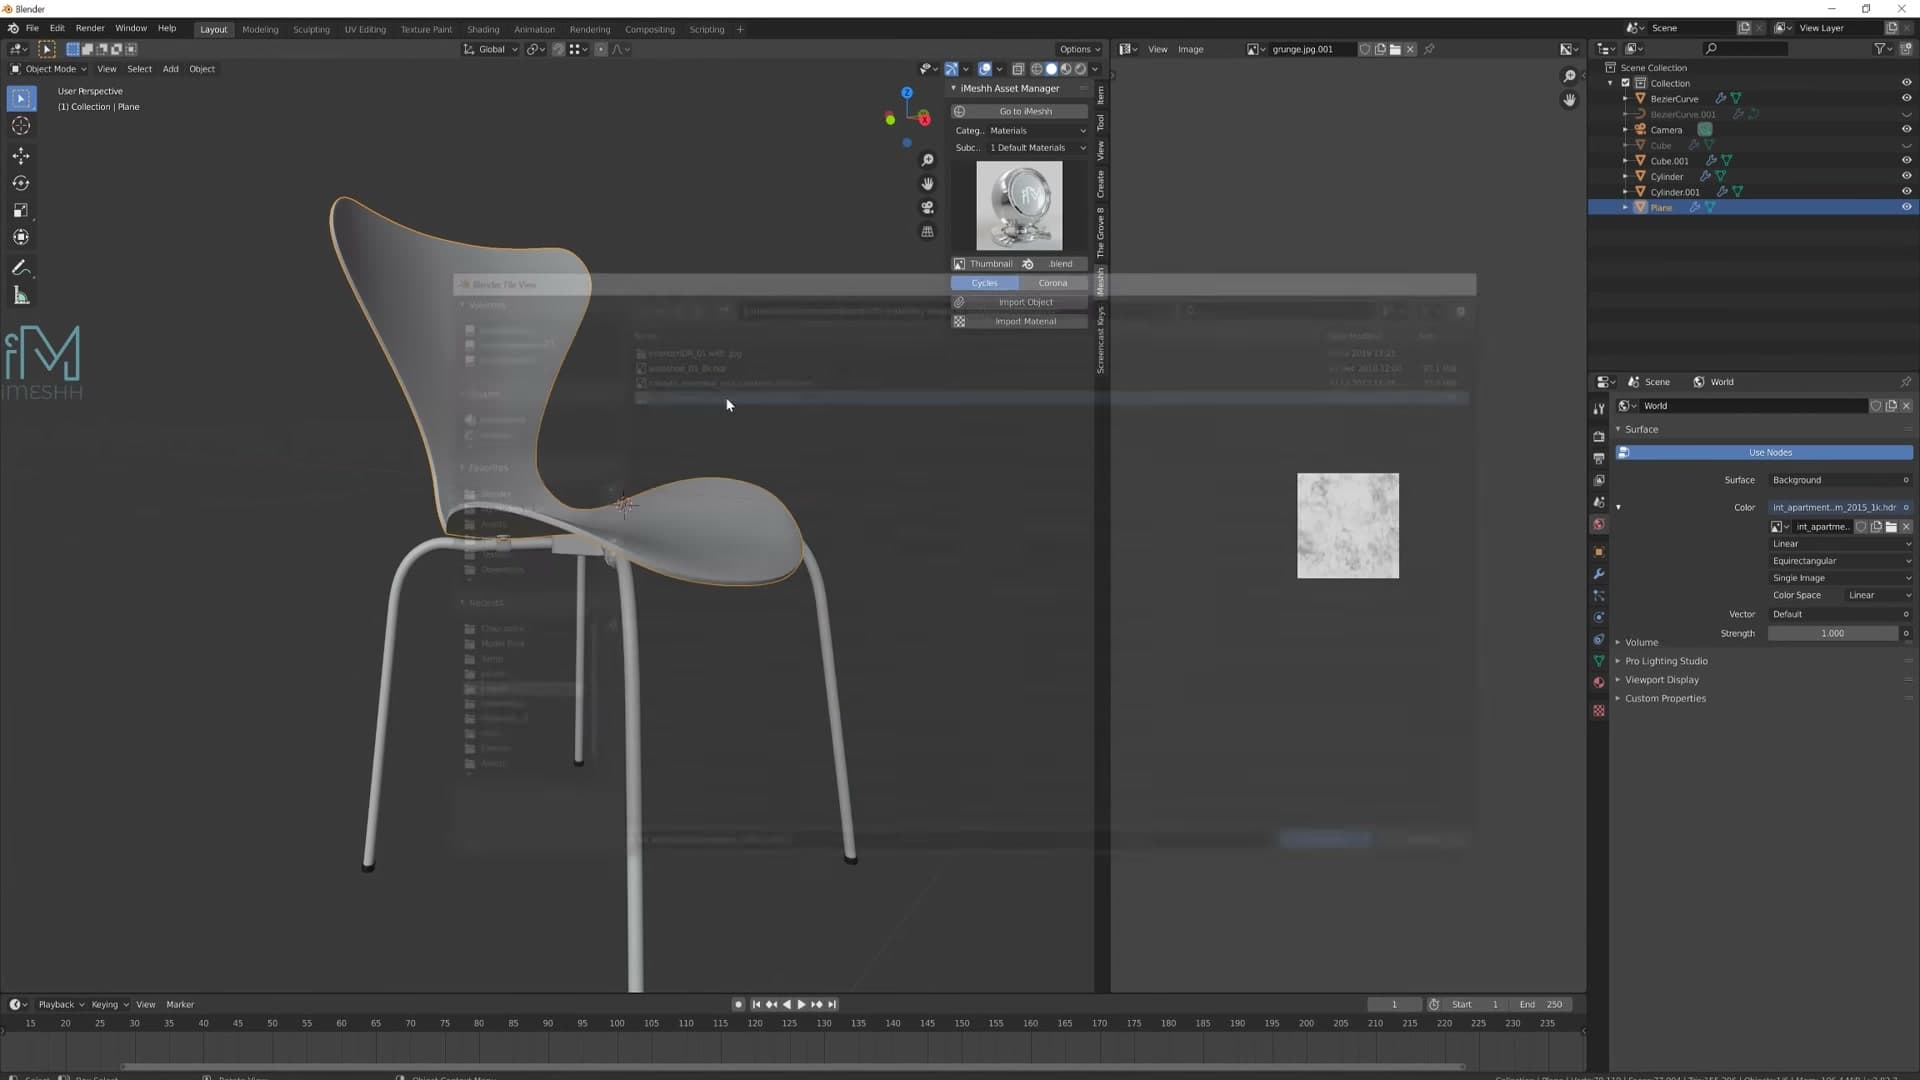Expand Pro Lighting Studio panel
The image size is (1920, 1080).
pos(1666,661)
